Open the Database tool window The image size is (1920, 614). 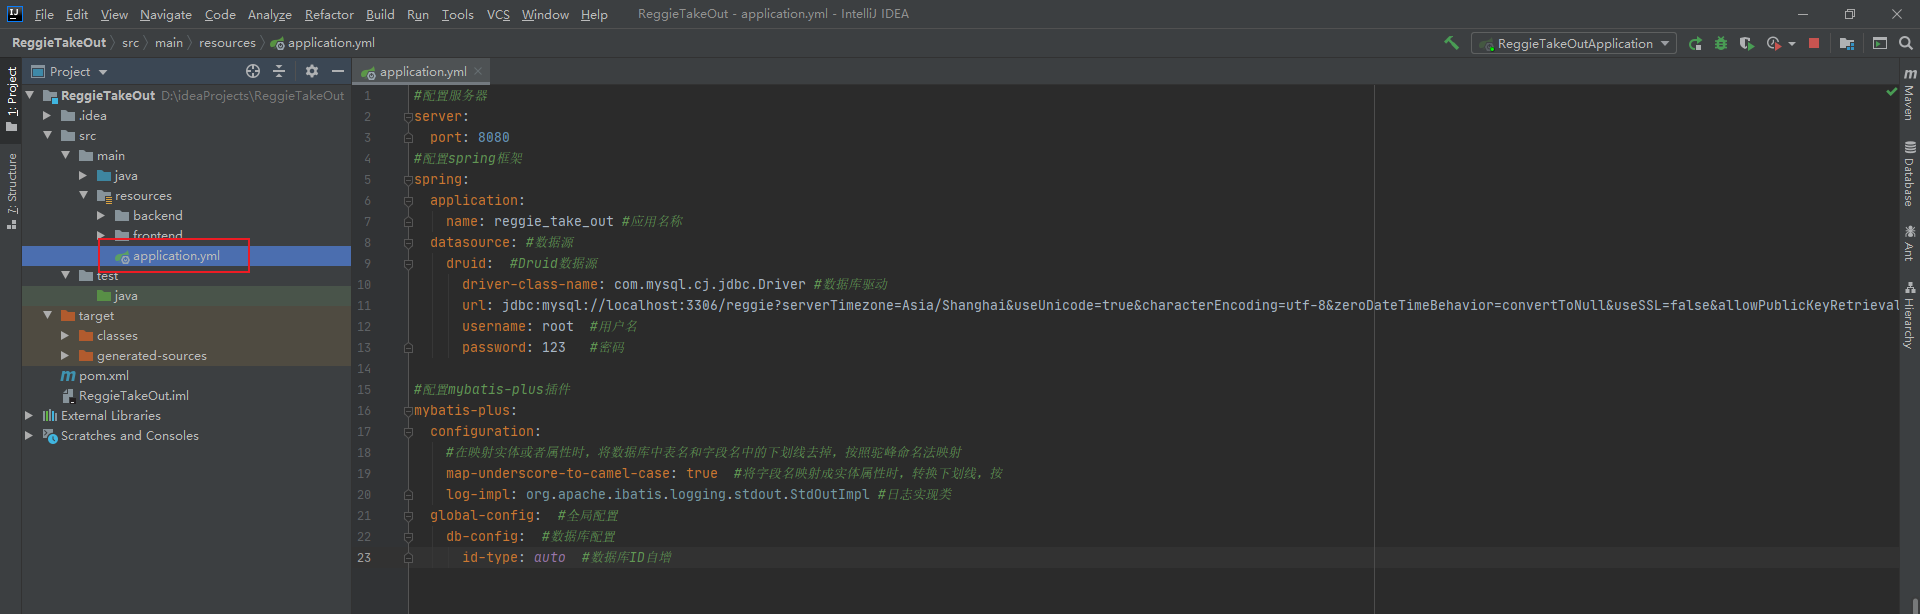1909,173
